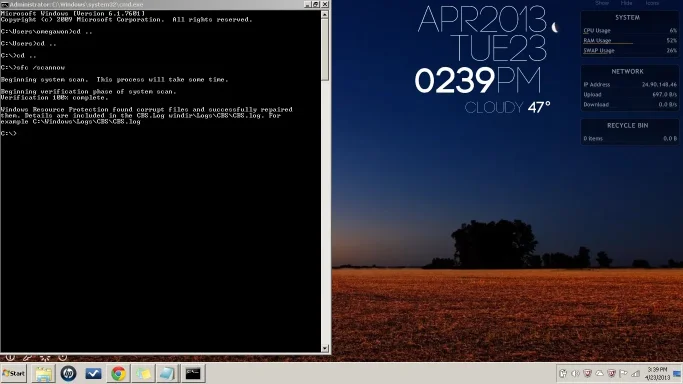Click the Download speed row
Viewport: 683px width, 384px height.
[630, 104]
